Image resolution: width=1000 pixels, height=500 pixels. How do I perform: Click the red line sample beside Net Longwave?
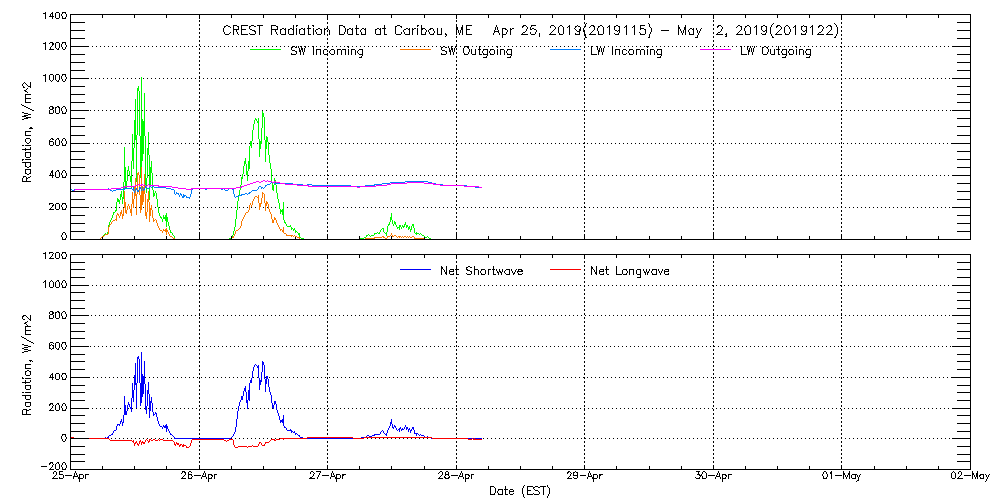point(565,270)
